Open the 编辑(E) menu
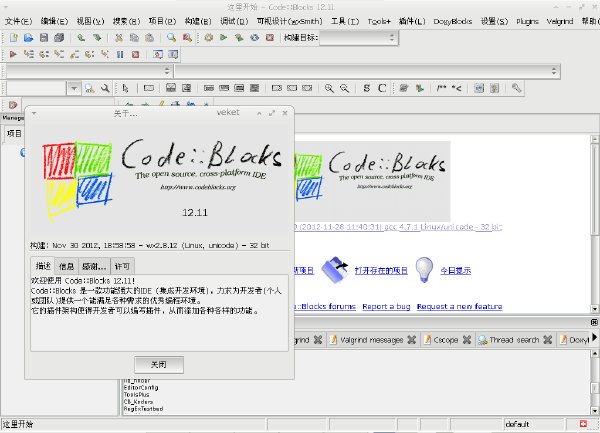 point(54,21)
